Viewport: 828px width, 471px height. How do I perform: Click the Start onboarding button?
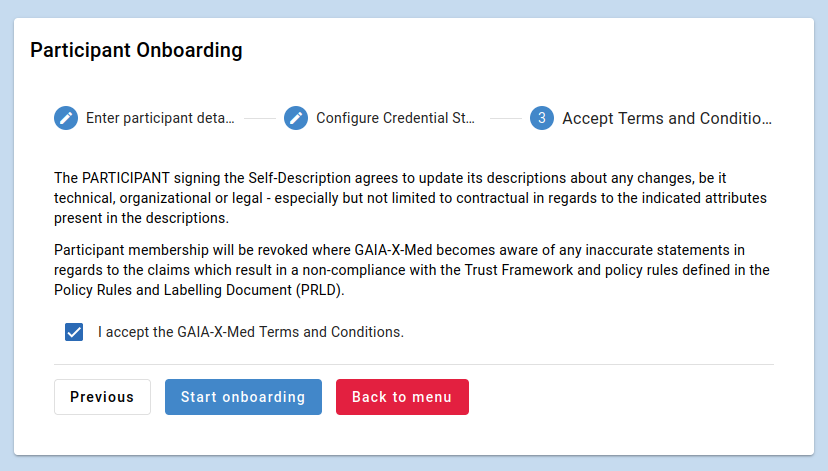[x=243, y=397]
